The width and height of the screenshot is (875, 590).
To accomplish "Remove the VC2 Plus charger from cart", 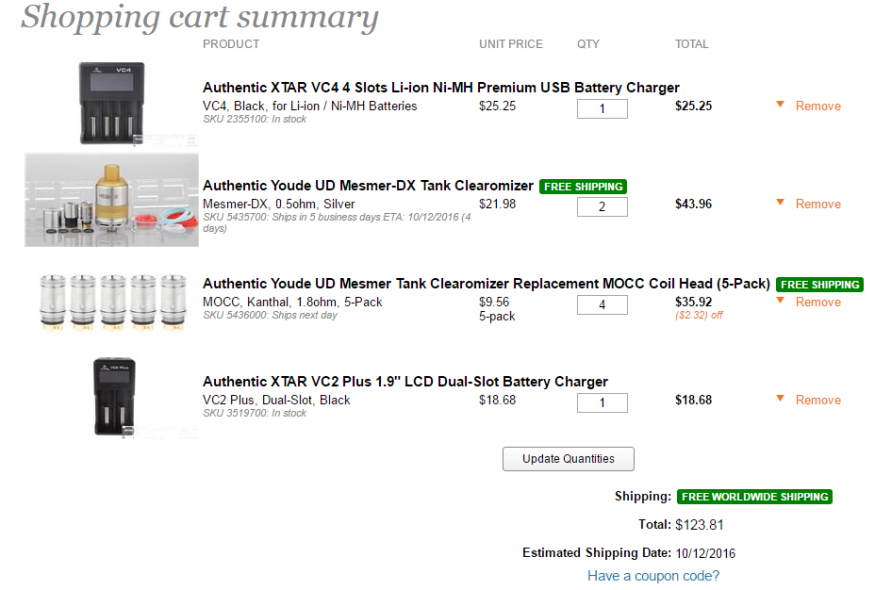I will click(x=818, y=400).
